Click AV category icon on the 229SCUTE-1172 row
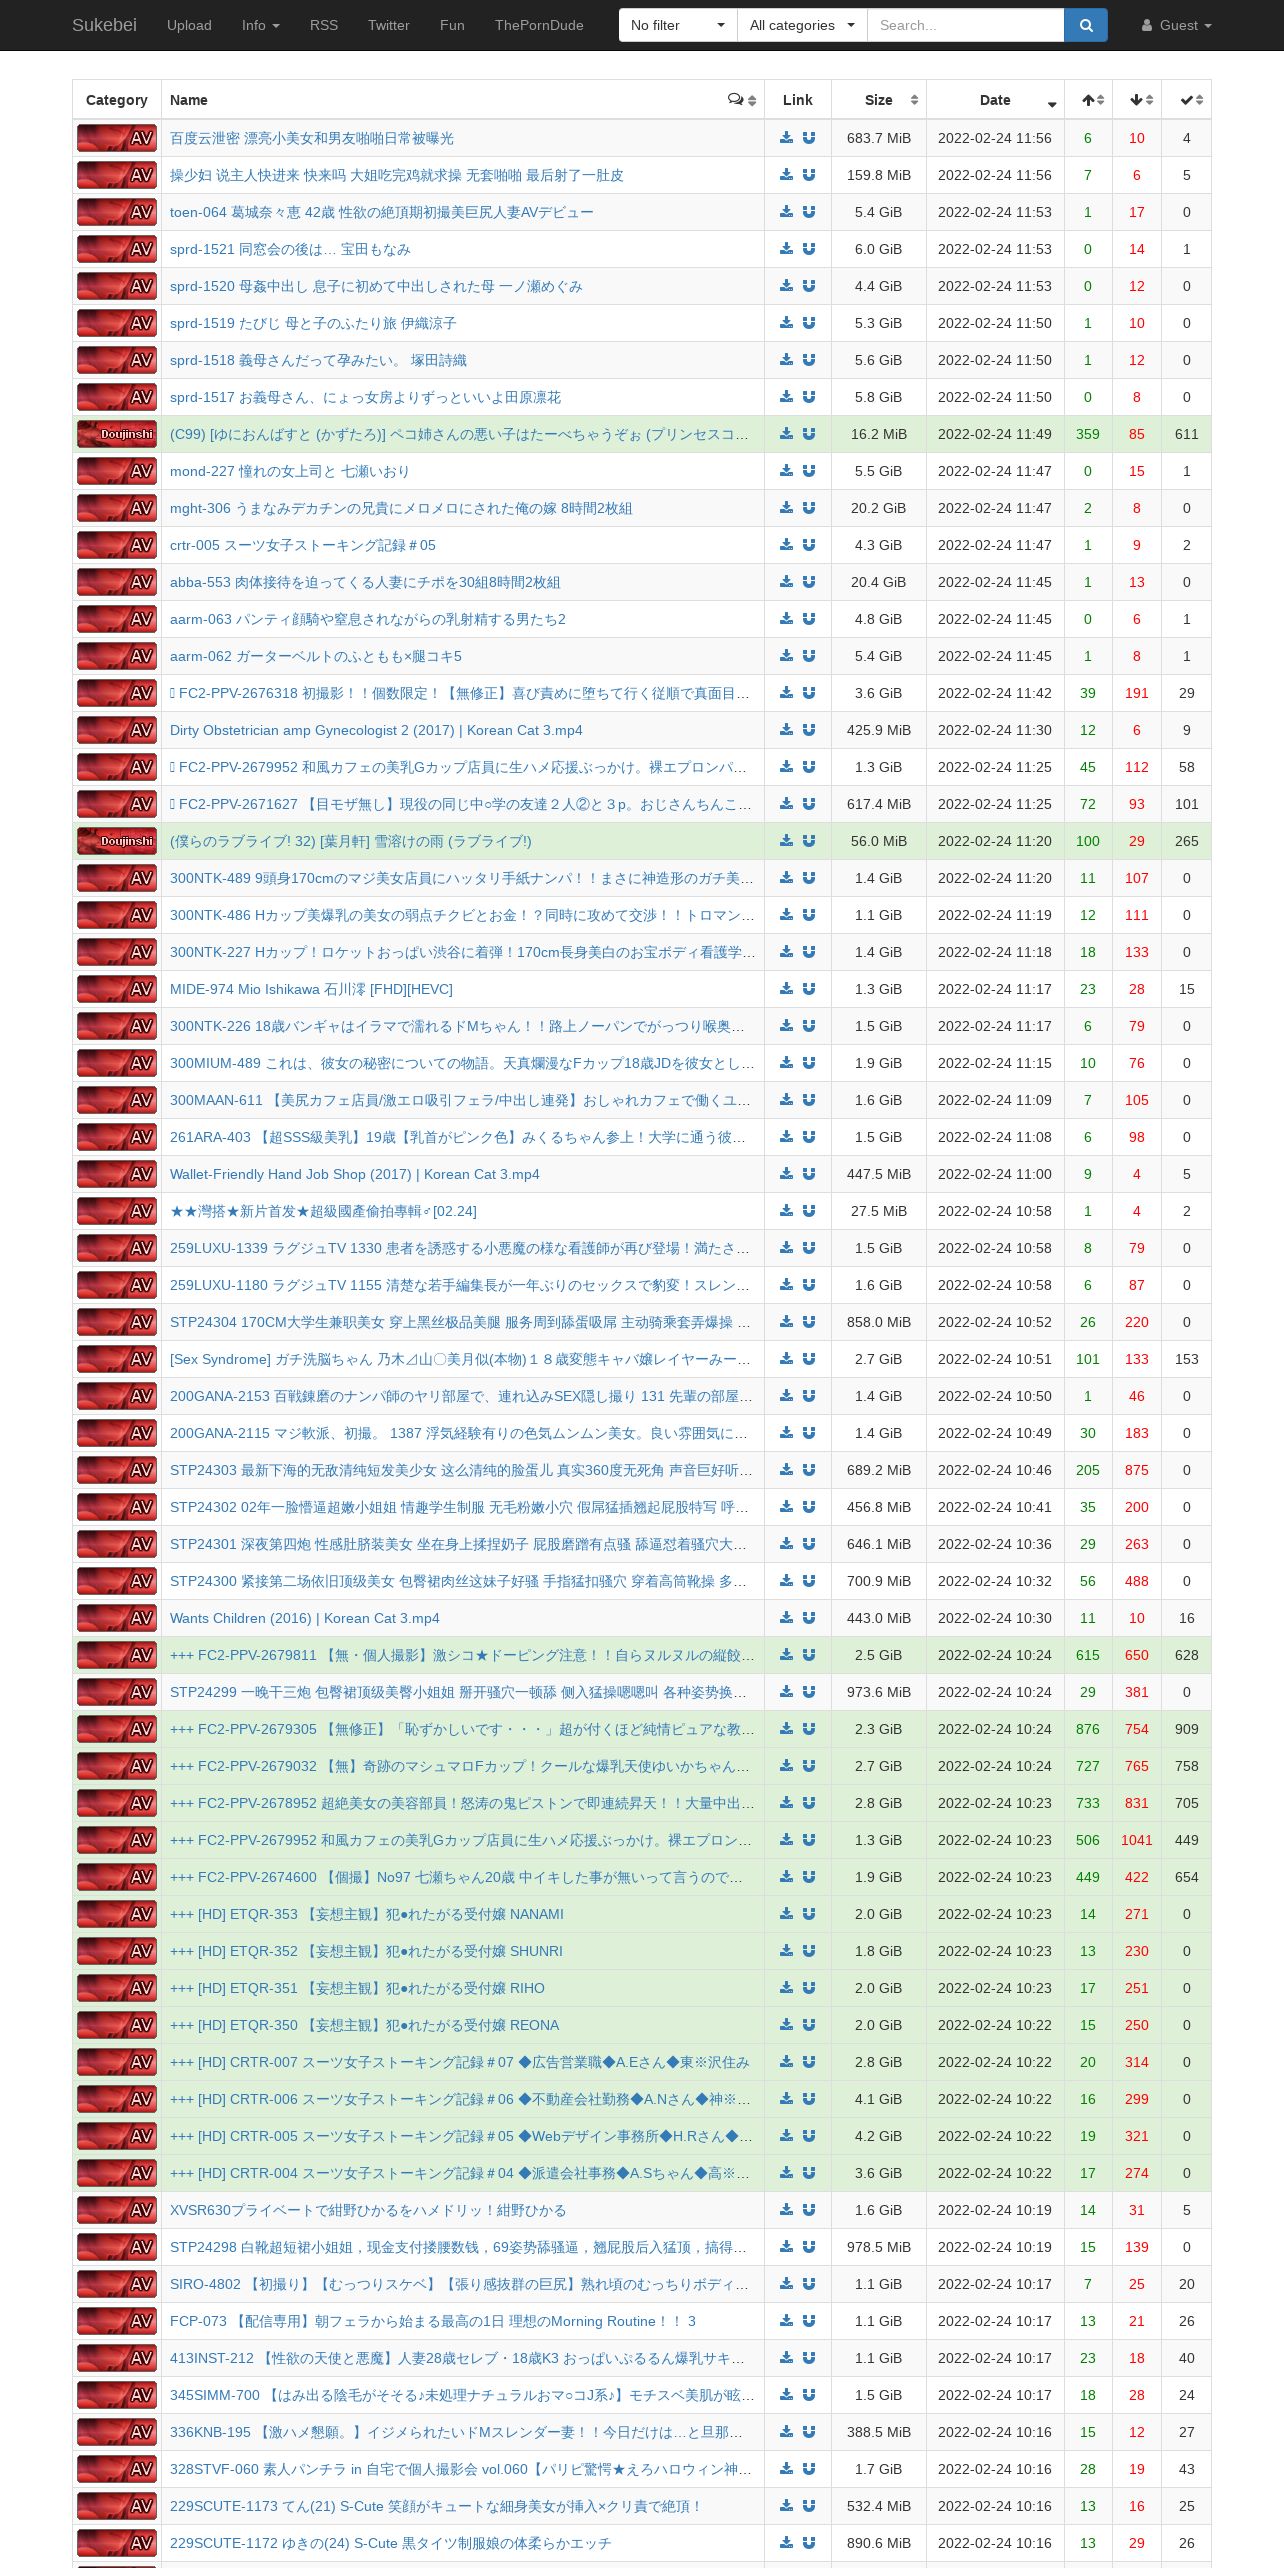This screenshot has width=1284, height=2568. pyautogui.click(x=117, y=2543)
